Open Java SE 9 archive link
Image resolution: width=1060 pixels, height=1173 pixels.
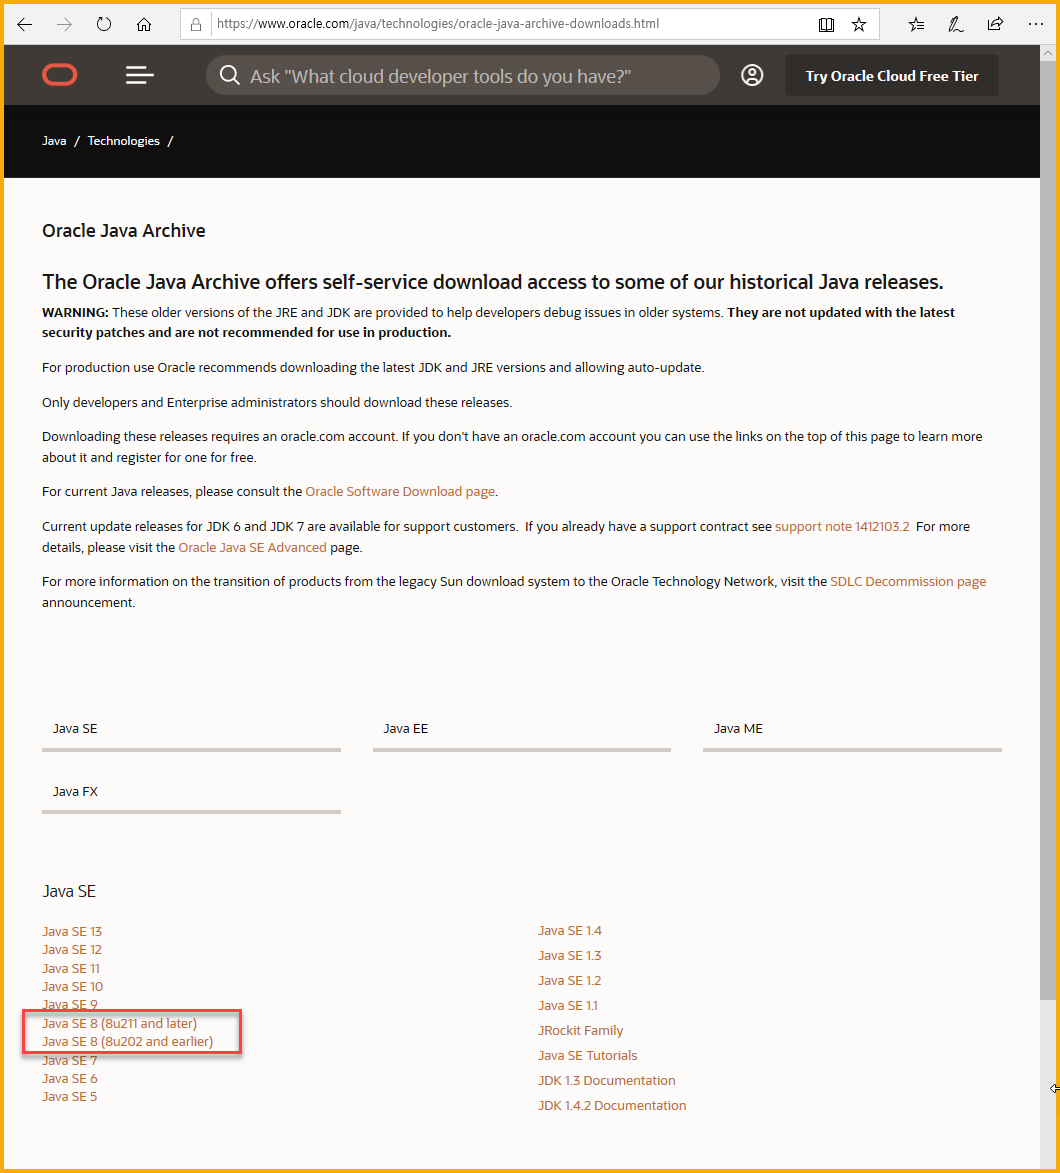70,1004
